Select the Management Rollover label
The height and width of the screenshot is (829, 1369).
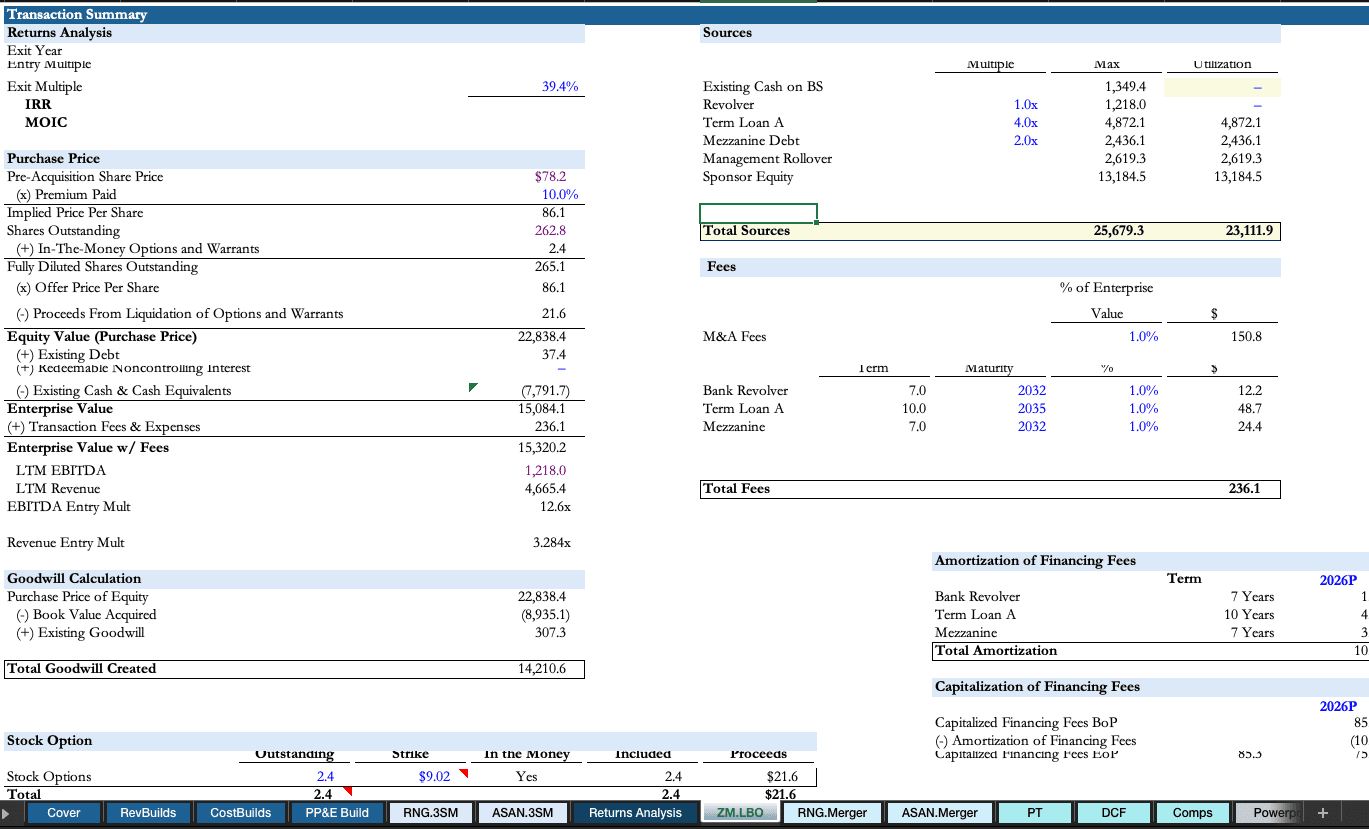767,159
